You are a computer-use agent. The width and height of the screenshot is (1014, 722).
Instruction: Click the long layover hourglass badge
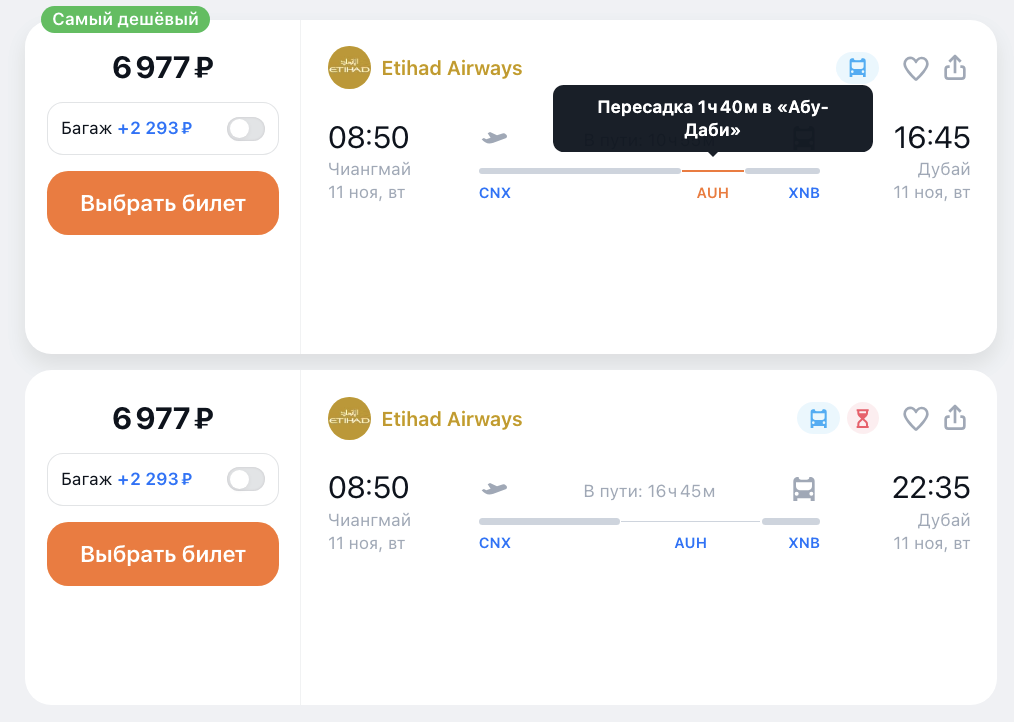pos(862,418)
